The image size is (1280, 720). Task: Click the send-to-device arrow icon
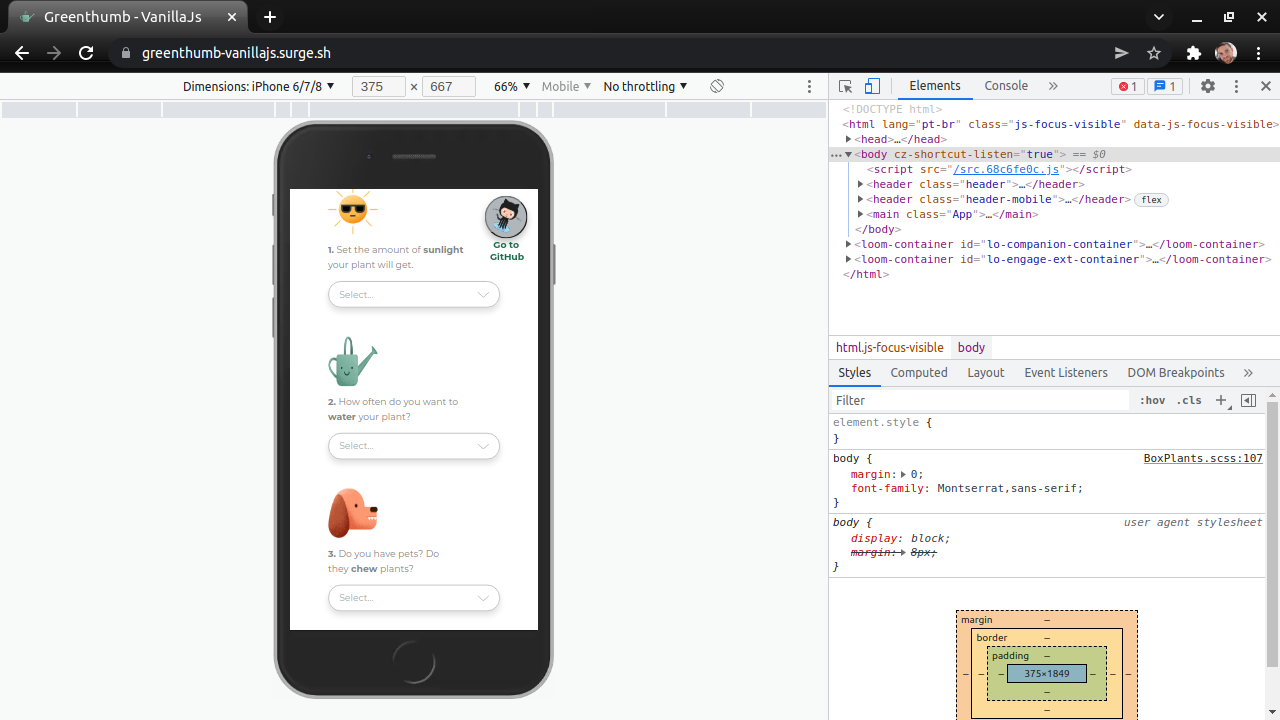click(1121, 53)
